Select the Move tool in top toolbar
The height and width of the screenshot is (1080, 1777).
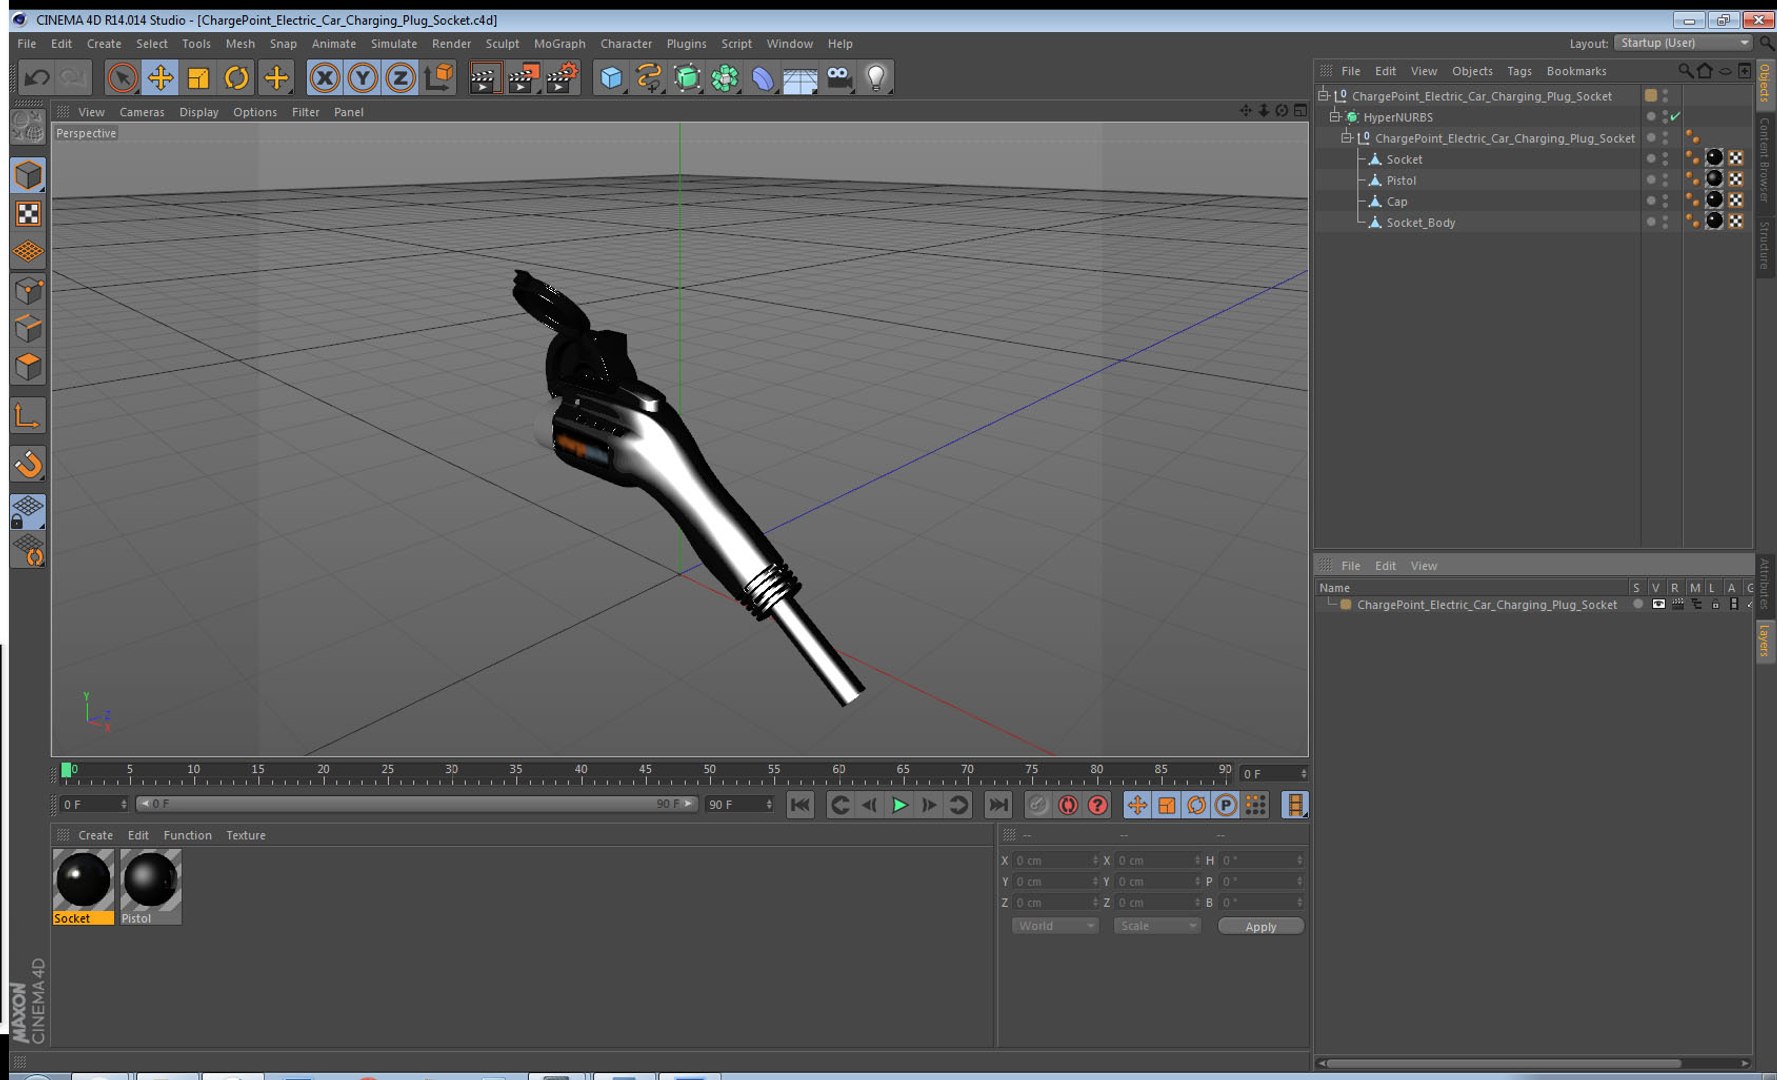(x=160, y=77)
